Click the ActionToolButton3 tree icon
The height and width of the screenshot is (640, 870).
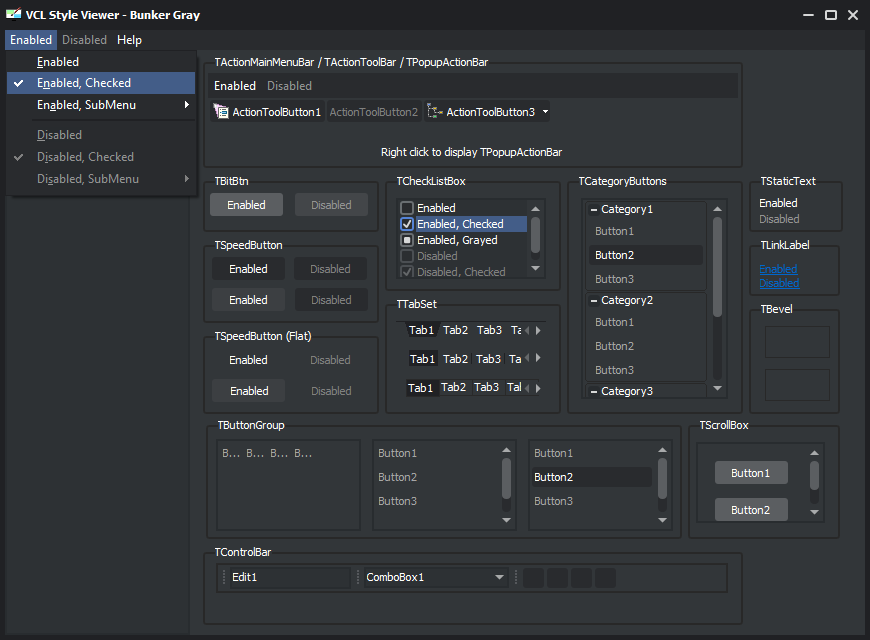coord(434,112)
